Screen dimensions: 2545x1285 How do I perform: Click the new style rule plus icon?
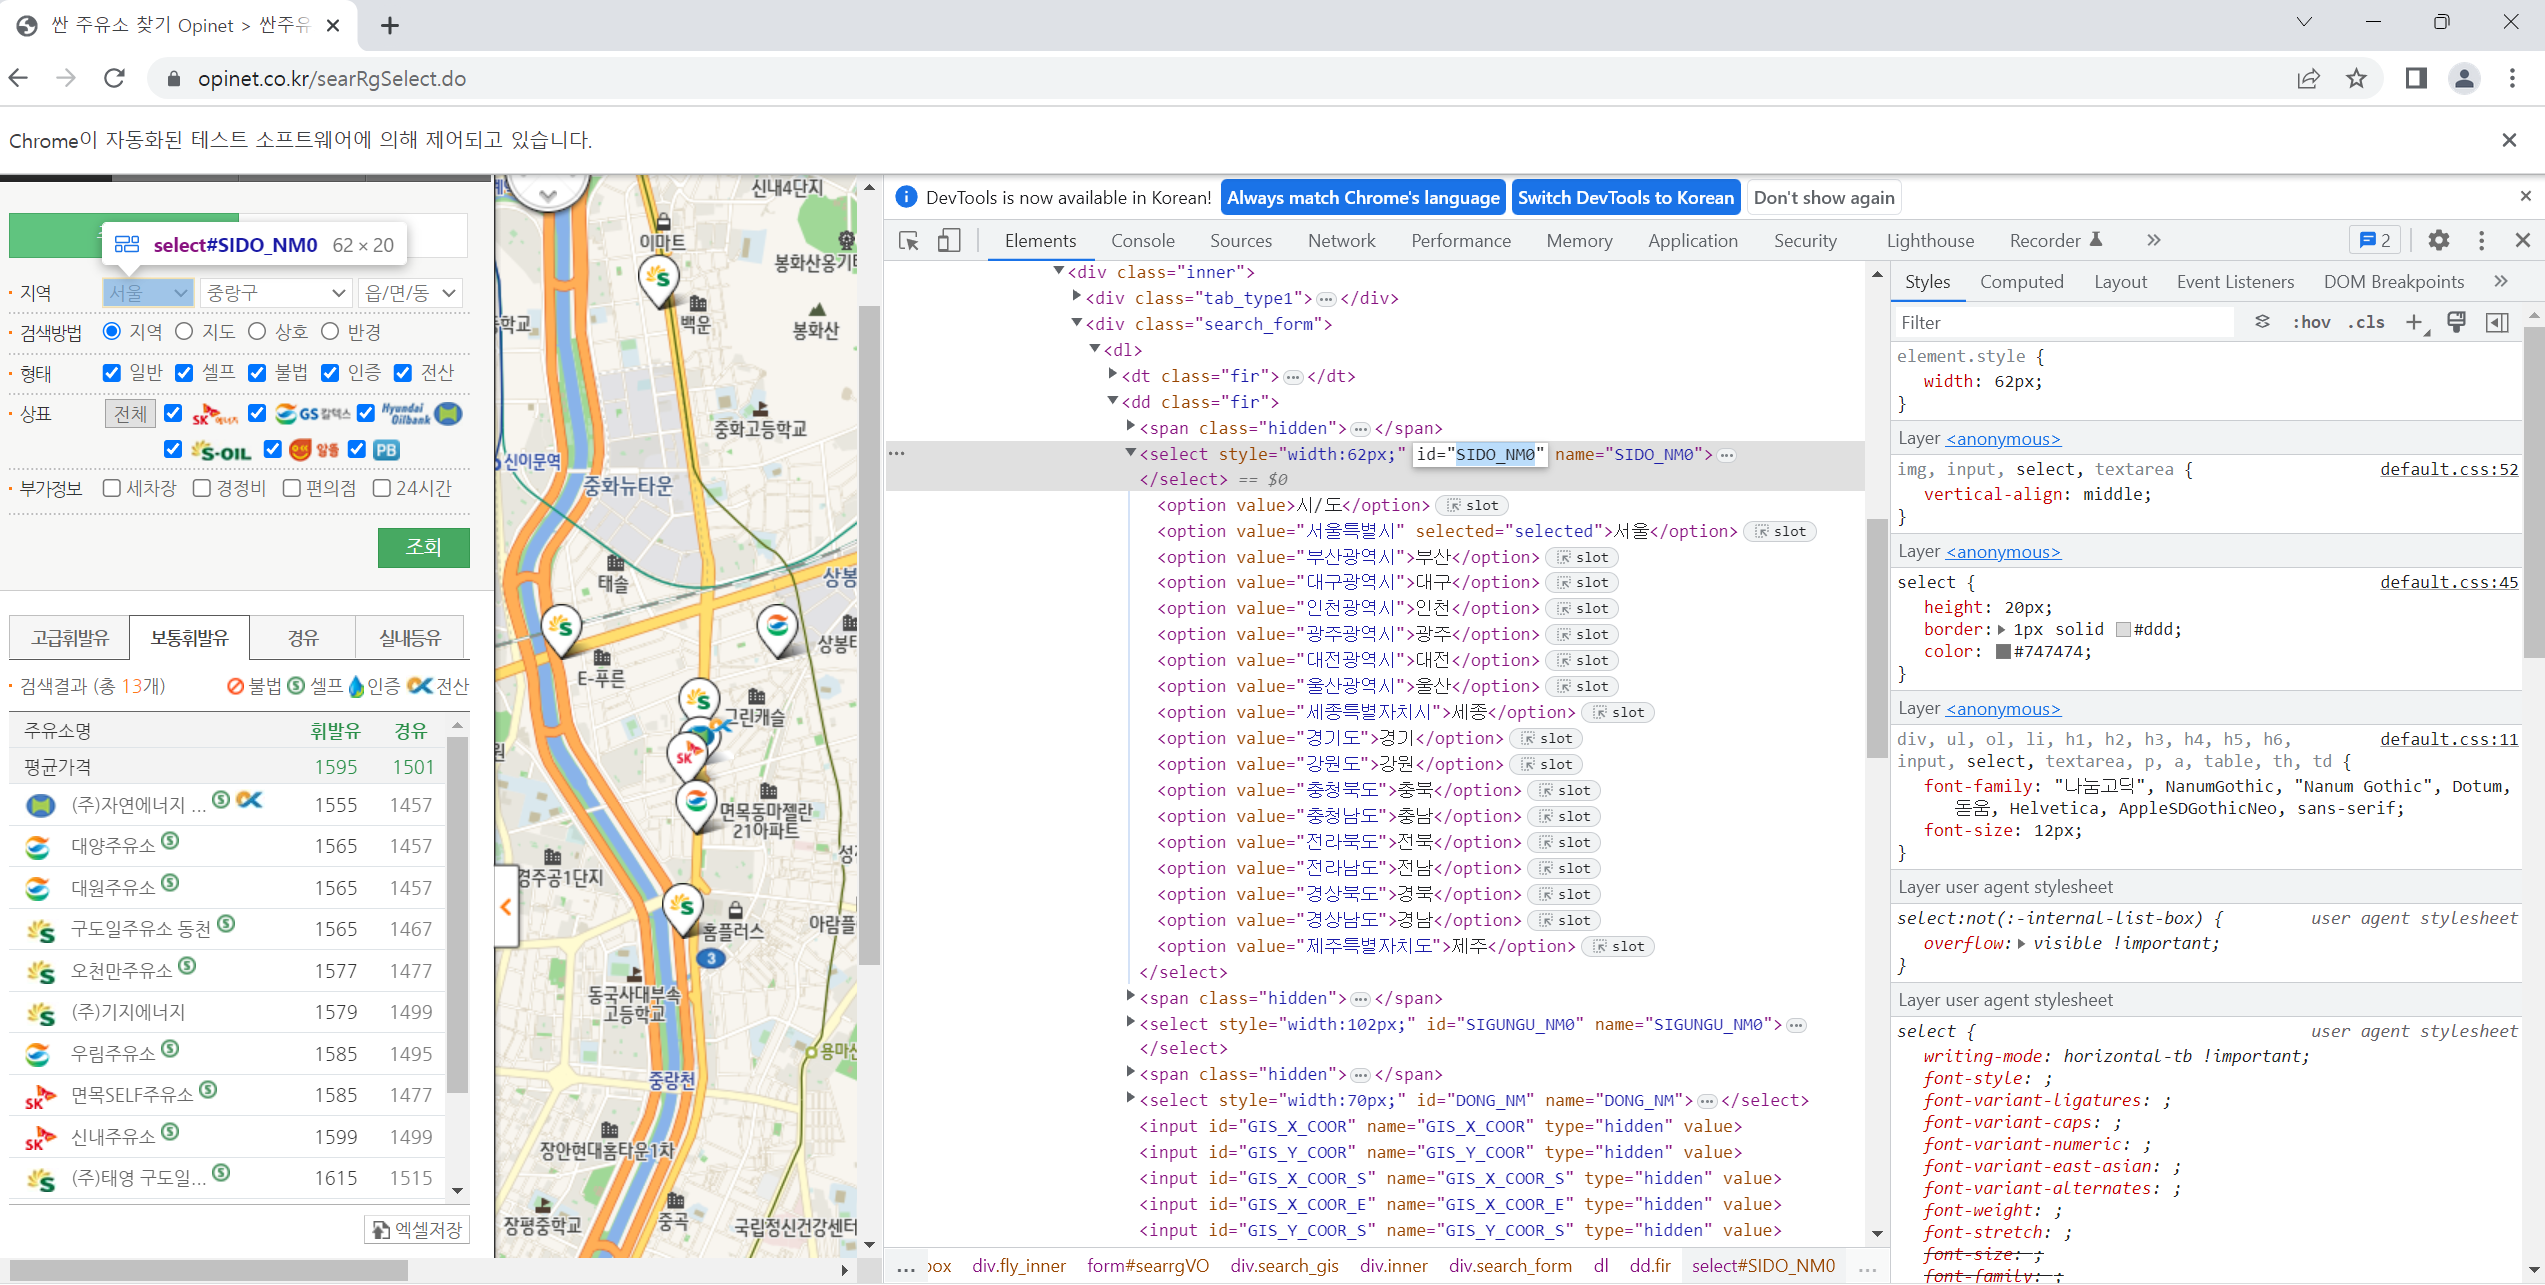(2413, 322)
